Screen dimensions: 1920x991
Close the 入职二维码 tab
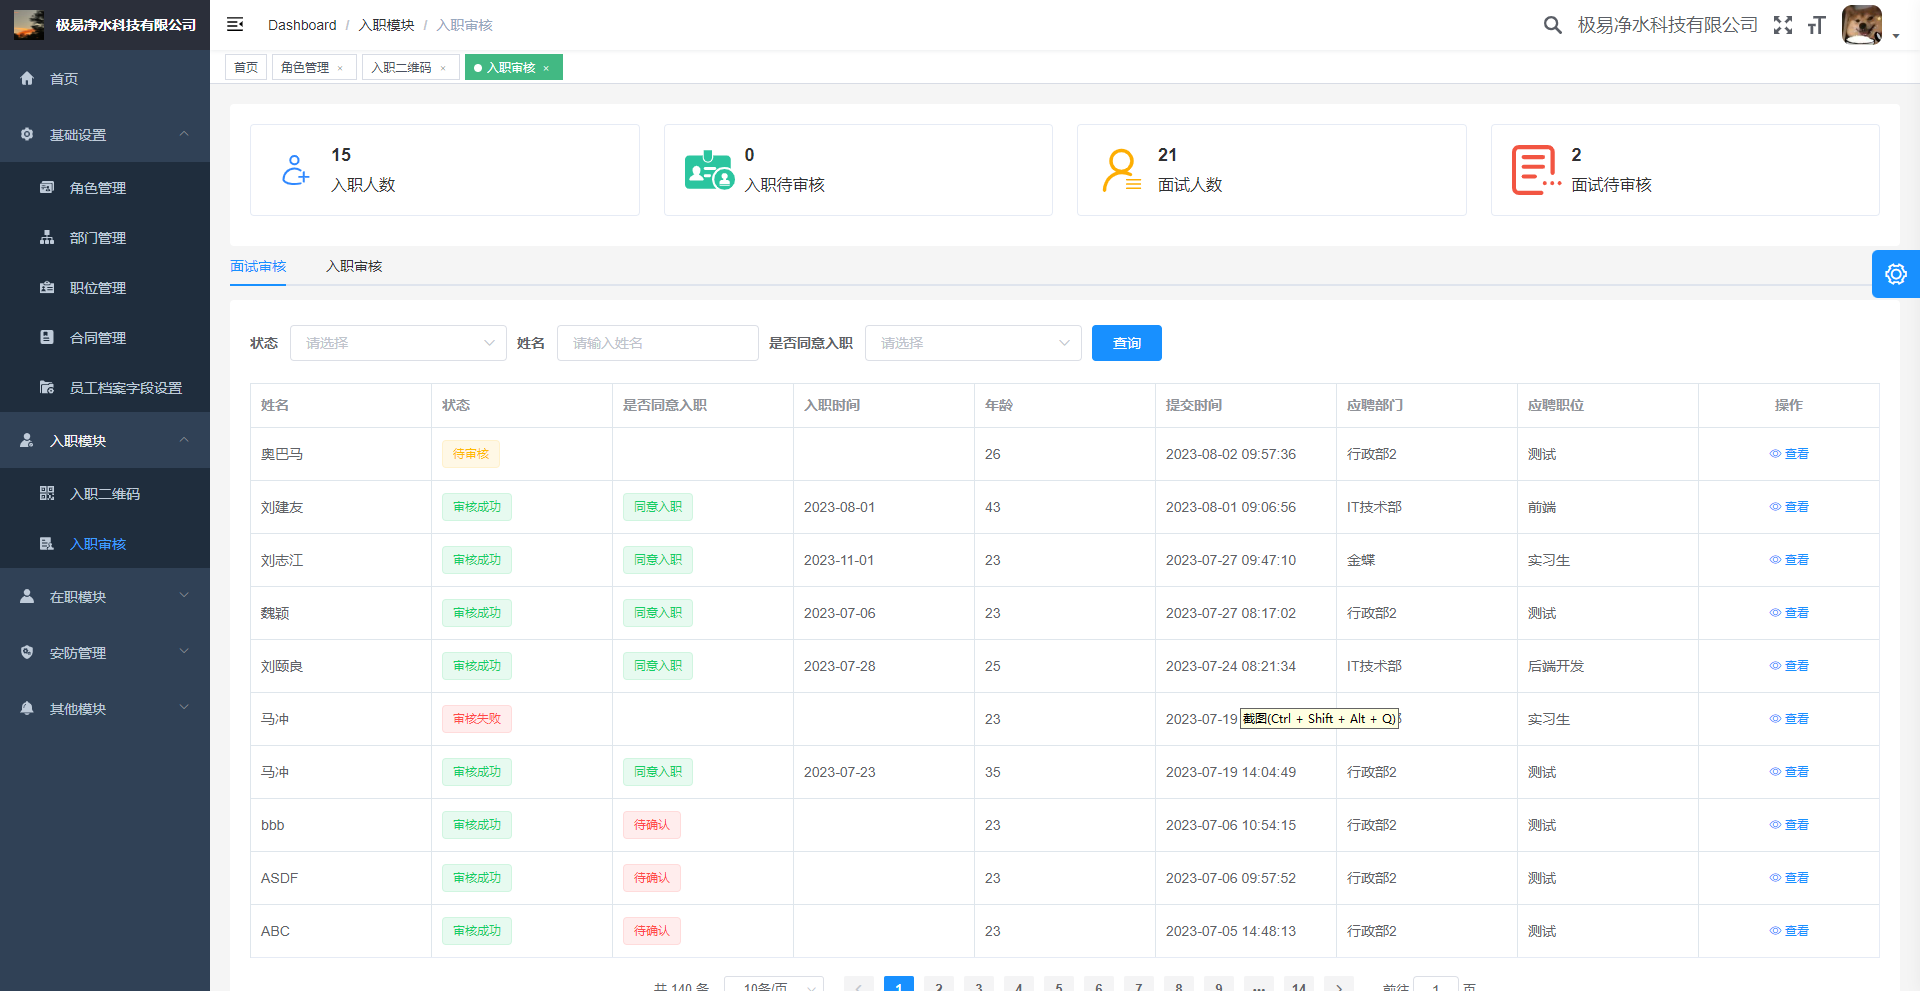pos(443,68)
